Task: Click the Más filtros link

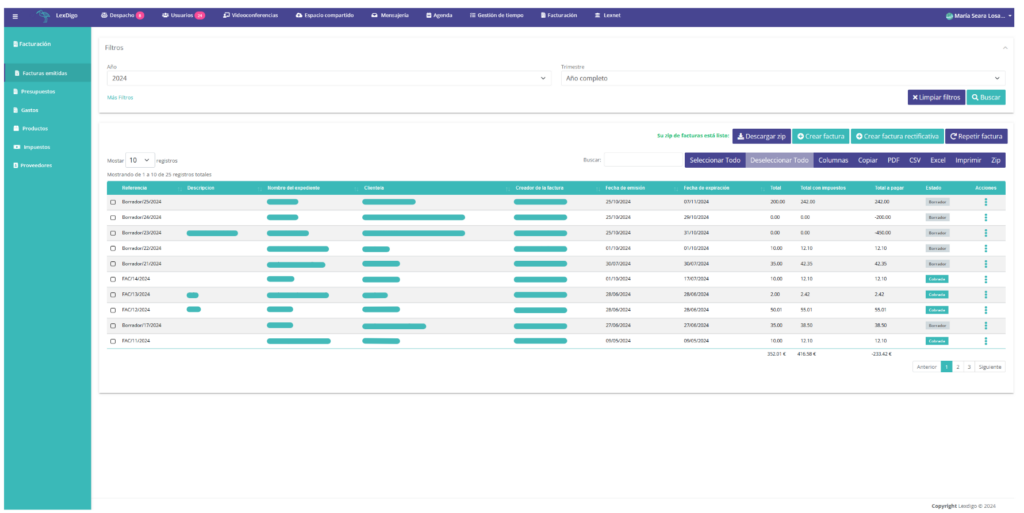Action: [120, 98]
